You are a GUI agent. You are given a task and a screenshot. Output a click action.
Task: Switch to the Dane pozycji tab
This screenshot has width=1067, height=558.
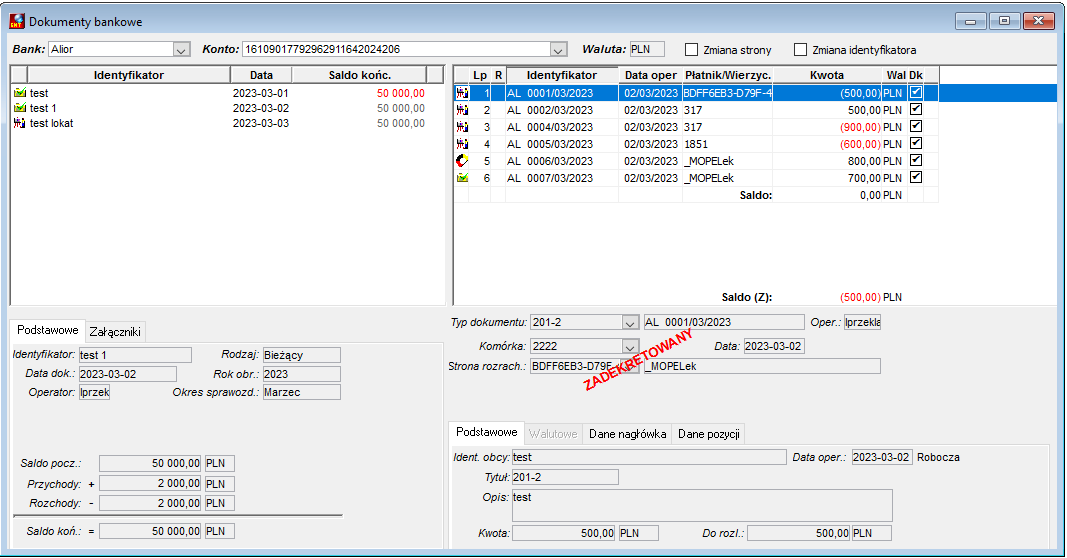coord(708,433)
